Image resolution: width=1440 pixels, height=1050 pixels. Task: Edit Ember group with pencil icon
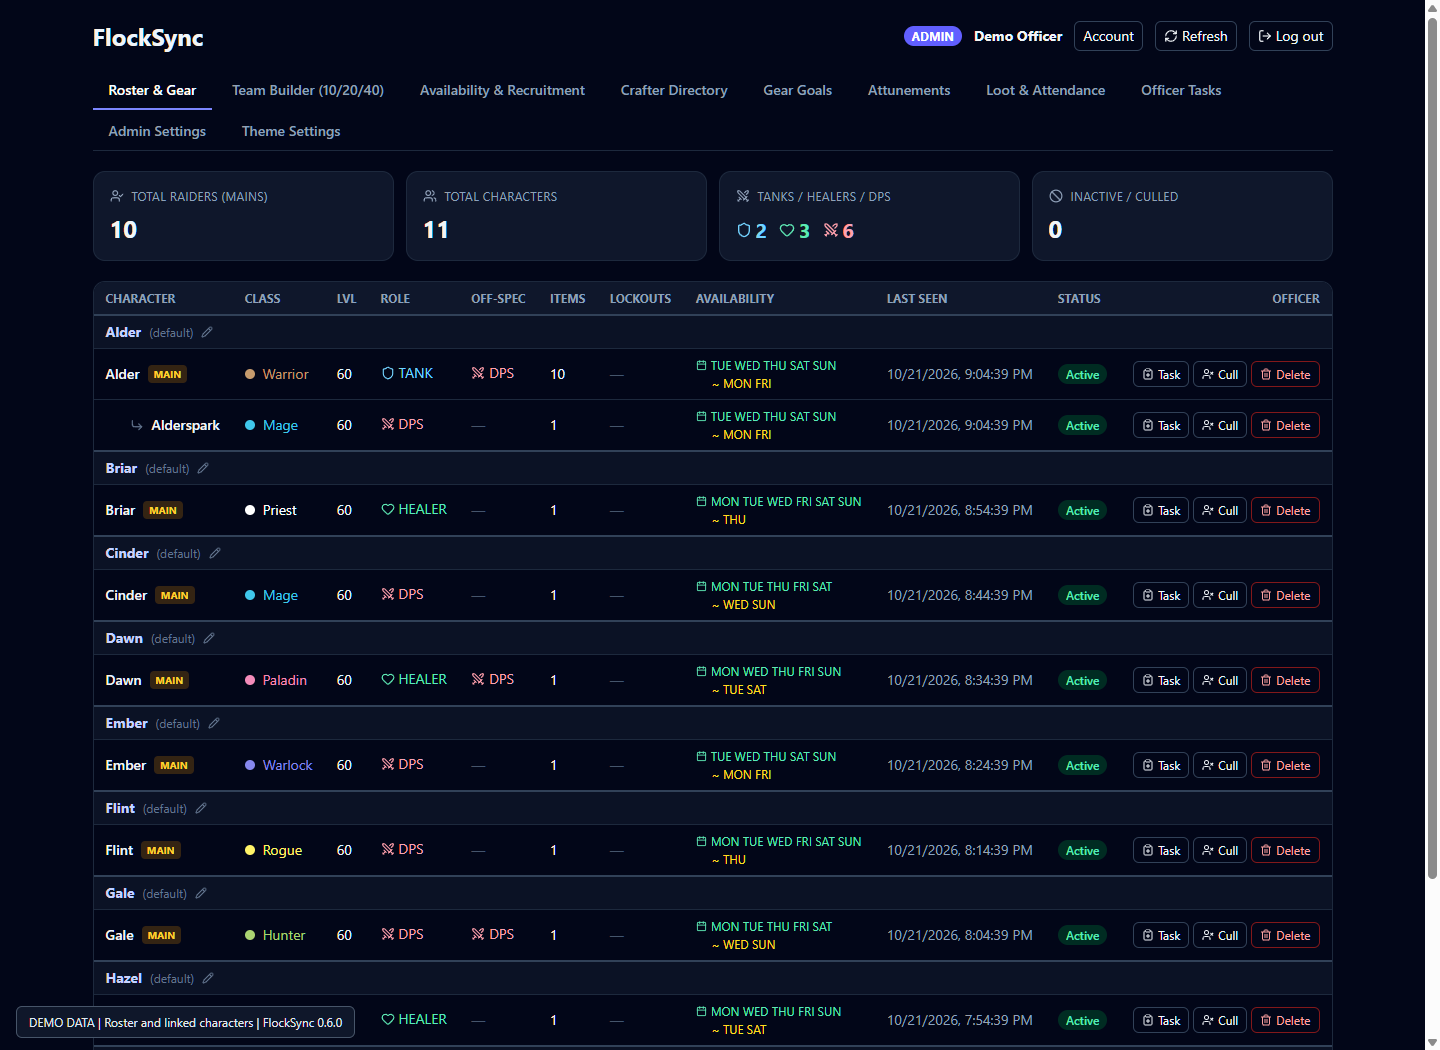point(214,723)
